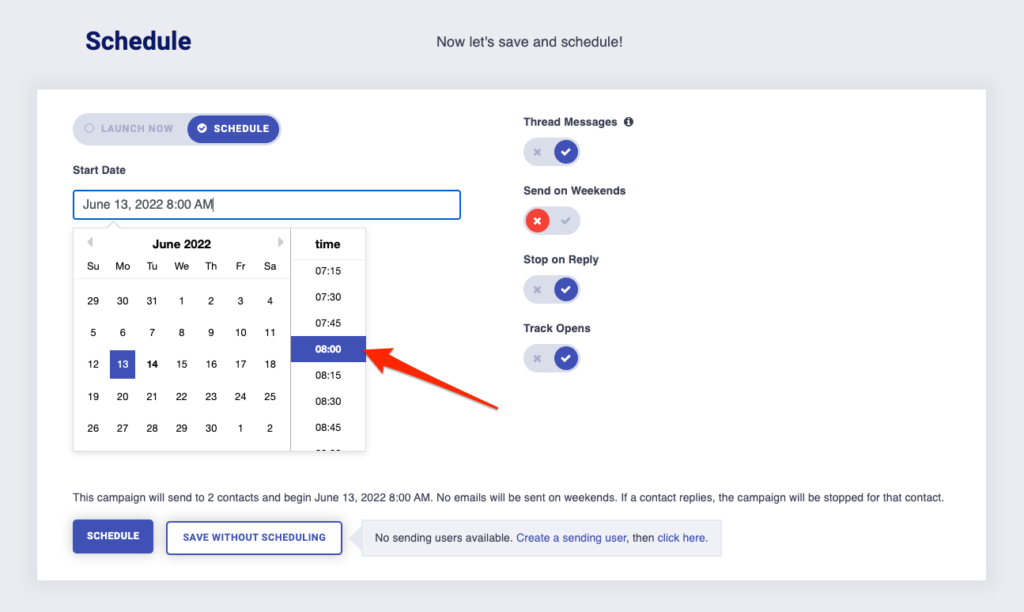Select June 16 in the calendar
This screenshot has height=612, width=1024.
point(211,364)
